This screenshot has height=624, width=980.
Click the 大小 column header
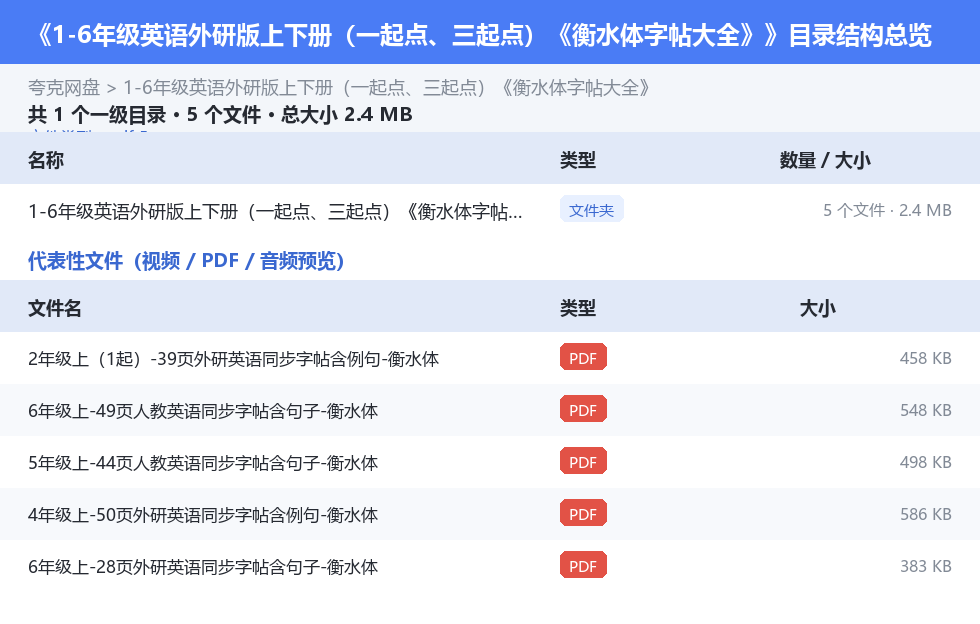point(818,308)
